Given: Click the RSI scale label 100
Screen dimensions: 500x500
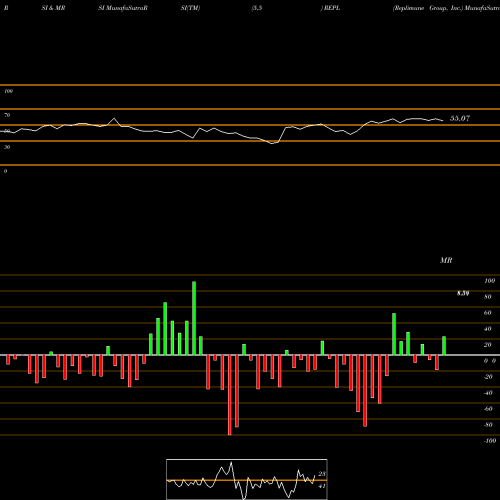Looking at the screenshot, I should [x=8, y=91].
